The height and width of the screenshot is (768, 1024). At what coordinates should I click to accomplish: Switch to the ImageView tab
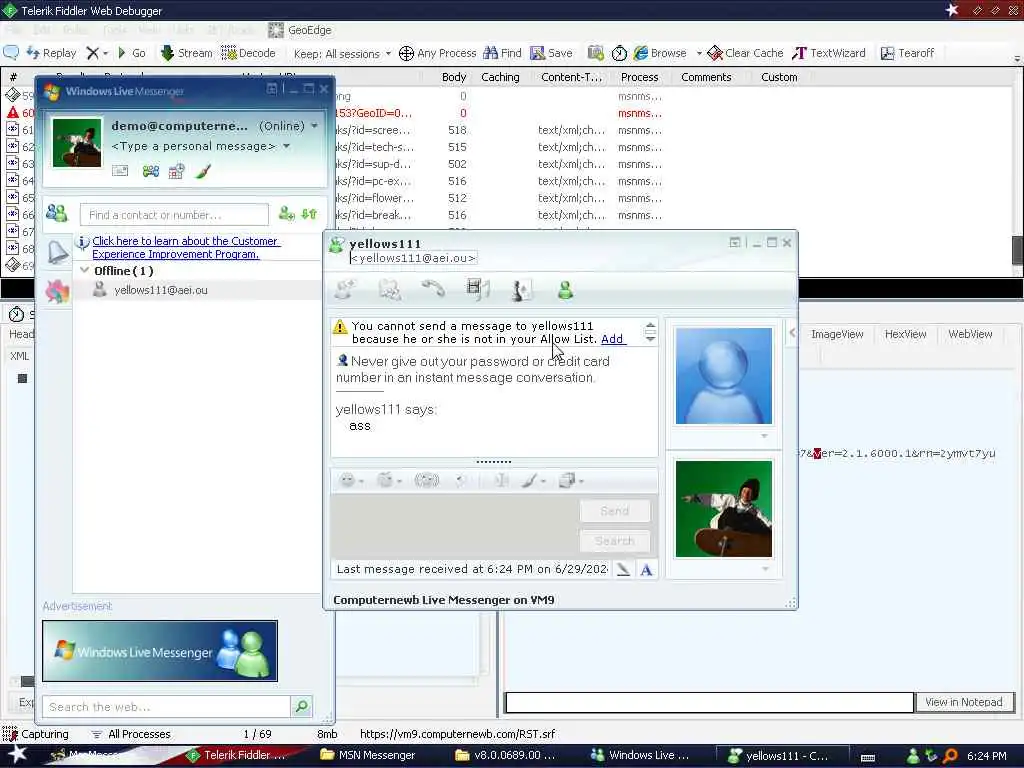pyautogui.click(x=837, y=334)
